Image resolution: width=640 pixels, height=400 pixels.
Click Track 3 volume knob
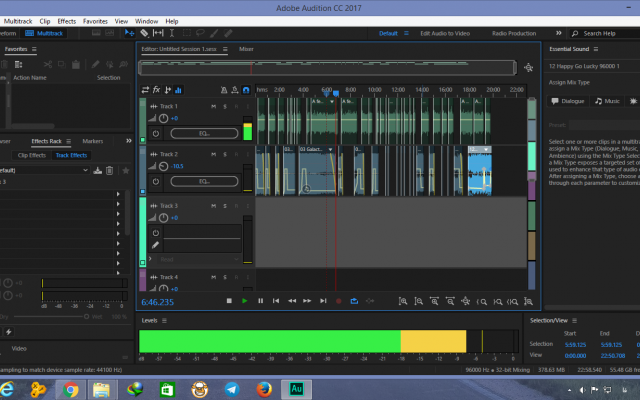(x=163, y=218)
